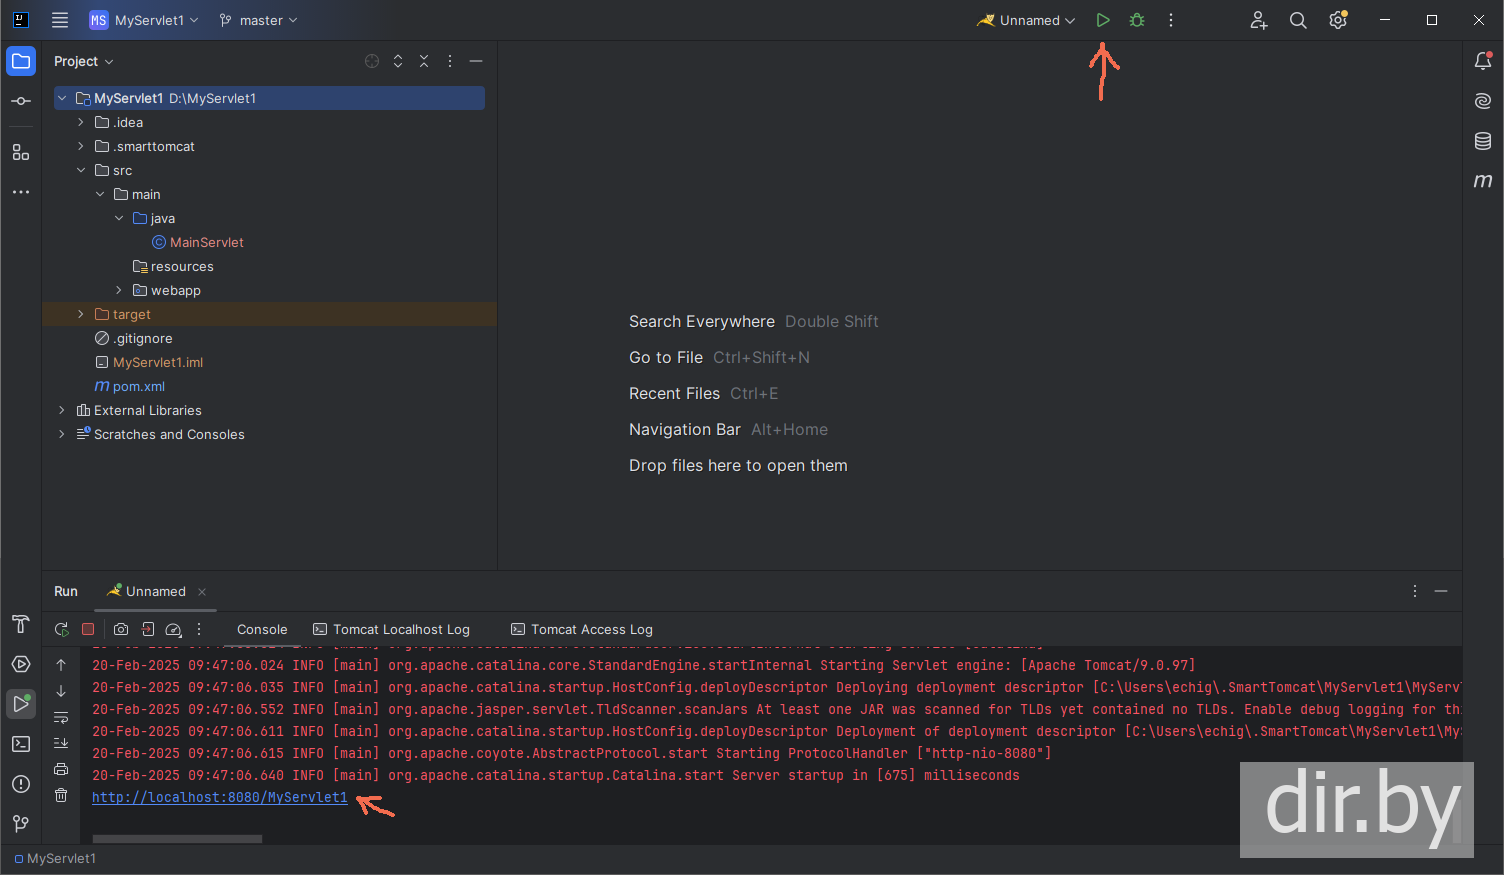Run the Unnamed configuration with green play icon
Viewport: 1504px width, 875px height.
[1103, 20]
